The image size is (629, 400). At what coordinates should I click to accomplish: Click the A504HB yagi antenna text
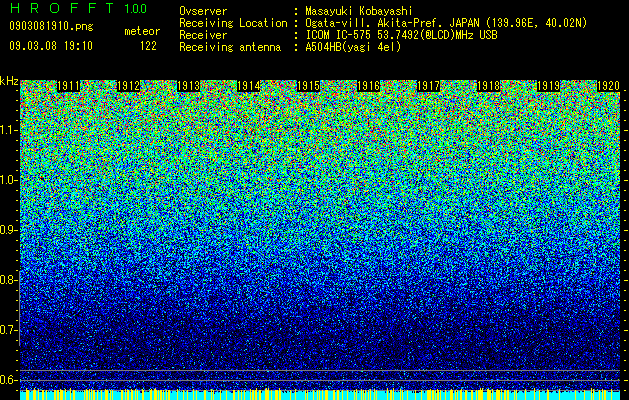(x=353, y=47)
